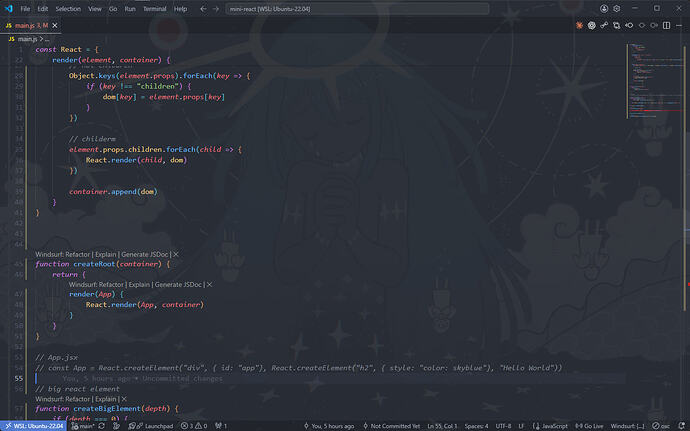This screenshot has height=431, width=690.
Task: Open changes with the compare icon in the editor toolbar
Action: [617, 26]
